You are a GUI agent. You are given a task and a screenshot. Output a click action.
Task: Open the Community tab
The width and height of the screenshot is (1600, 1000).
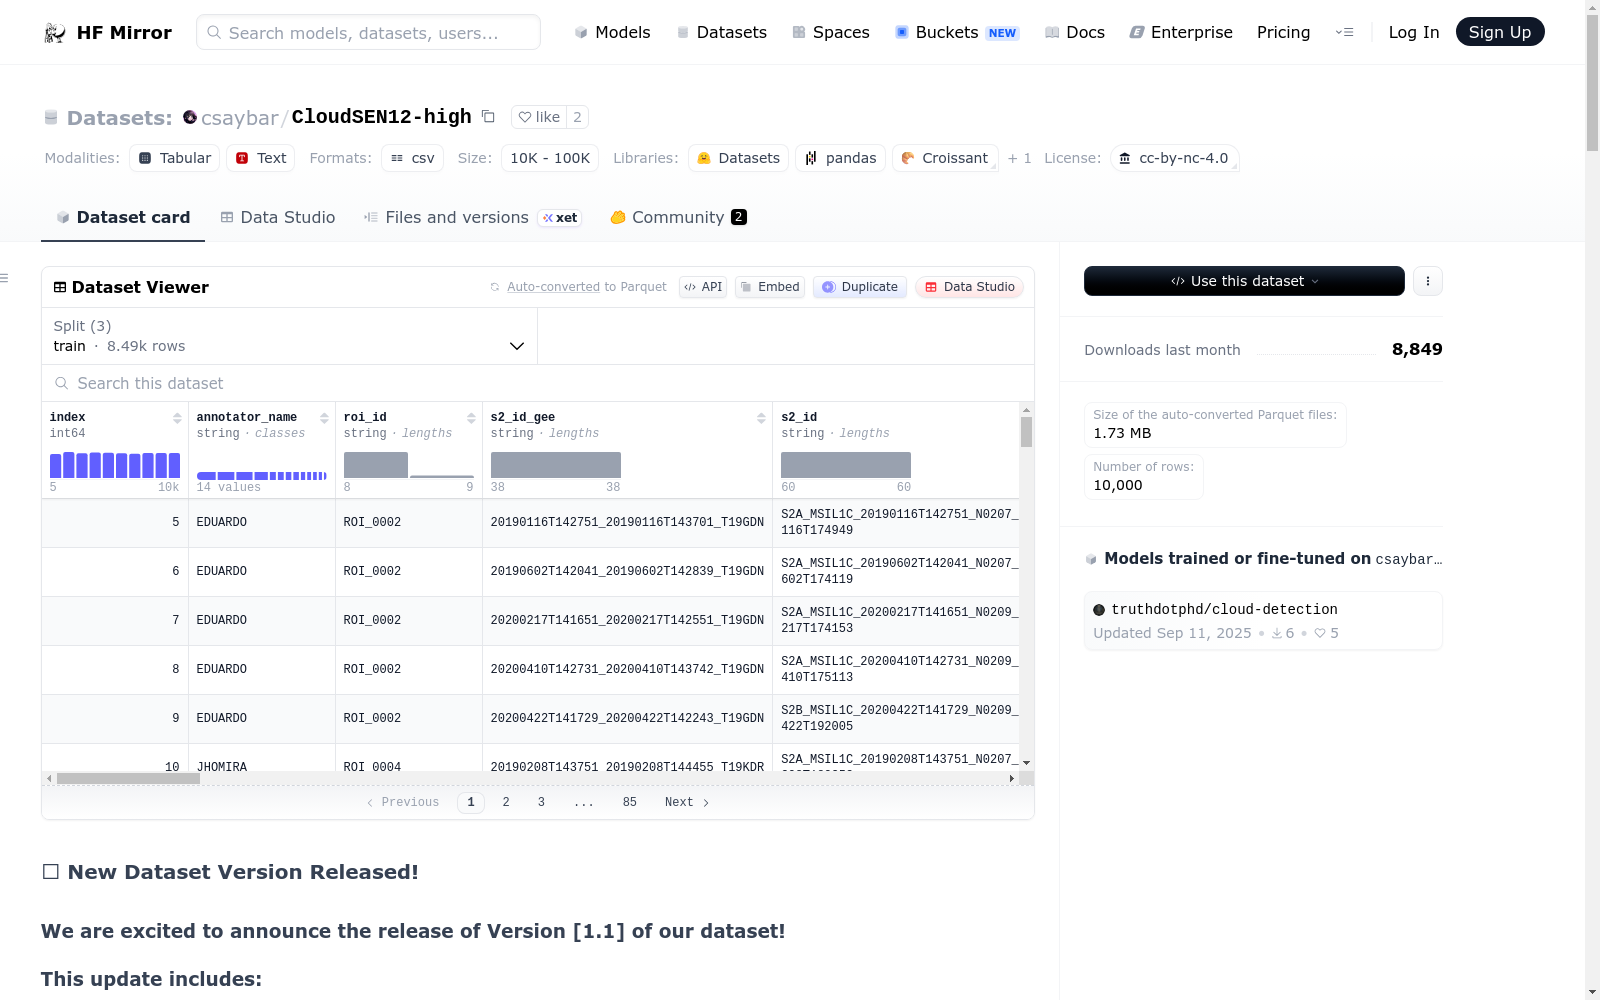tap(679, 217)
